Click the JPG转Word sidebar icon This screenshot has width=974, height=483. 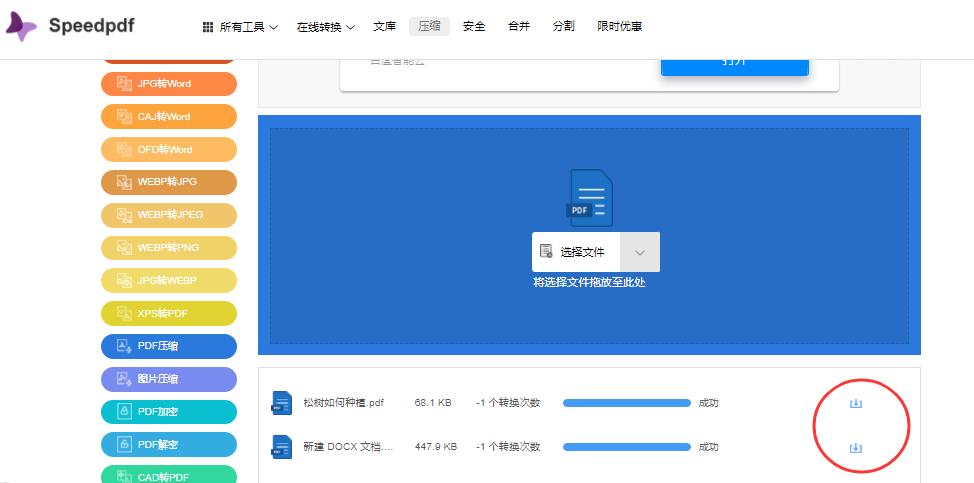[x=124, y=84]
